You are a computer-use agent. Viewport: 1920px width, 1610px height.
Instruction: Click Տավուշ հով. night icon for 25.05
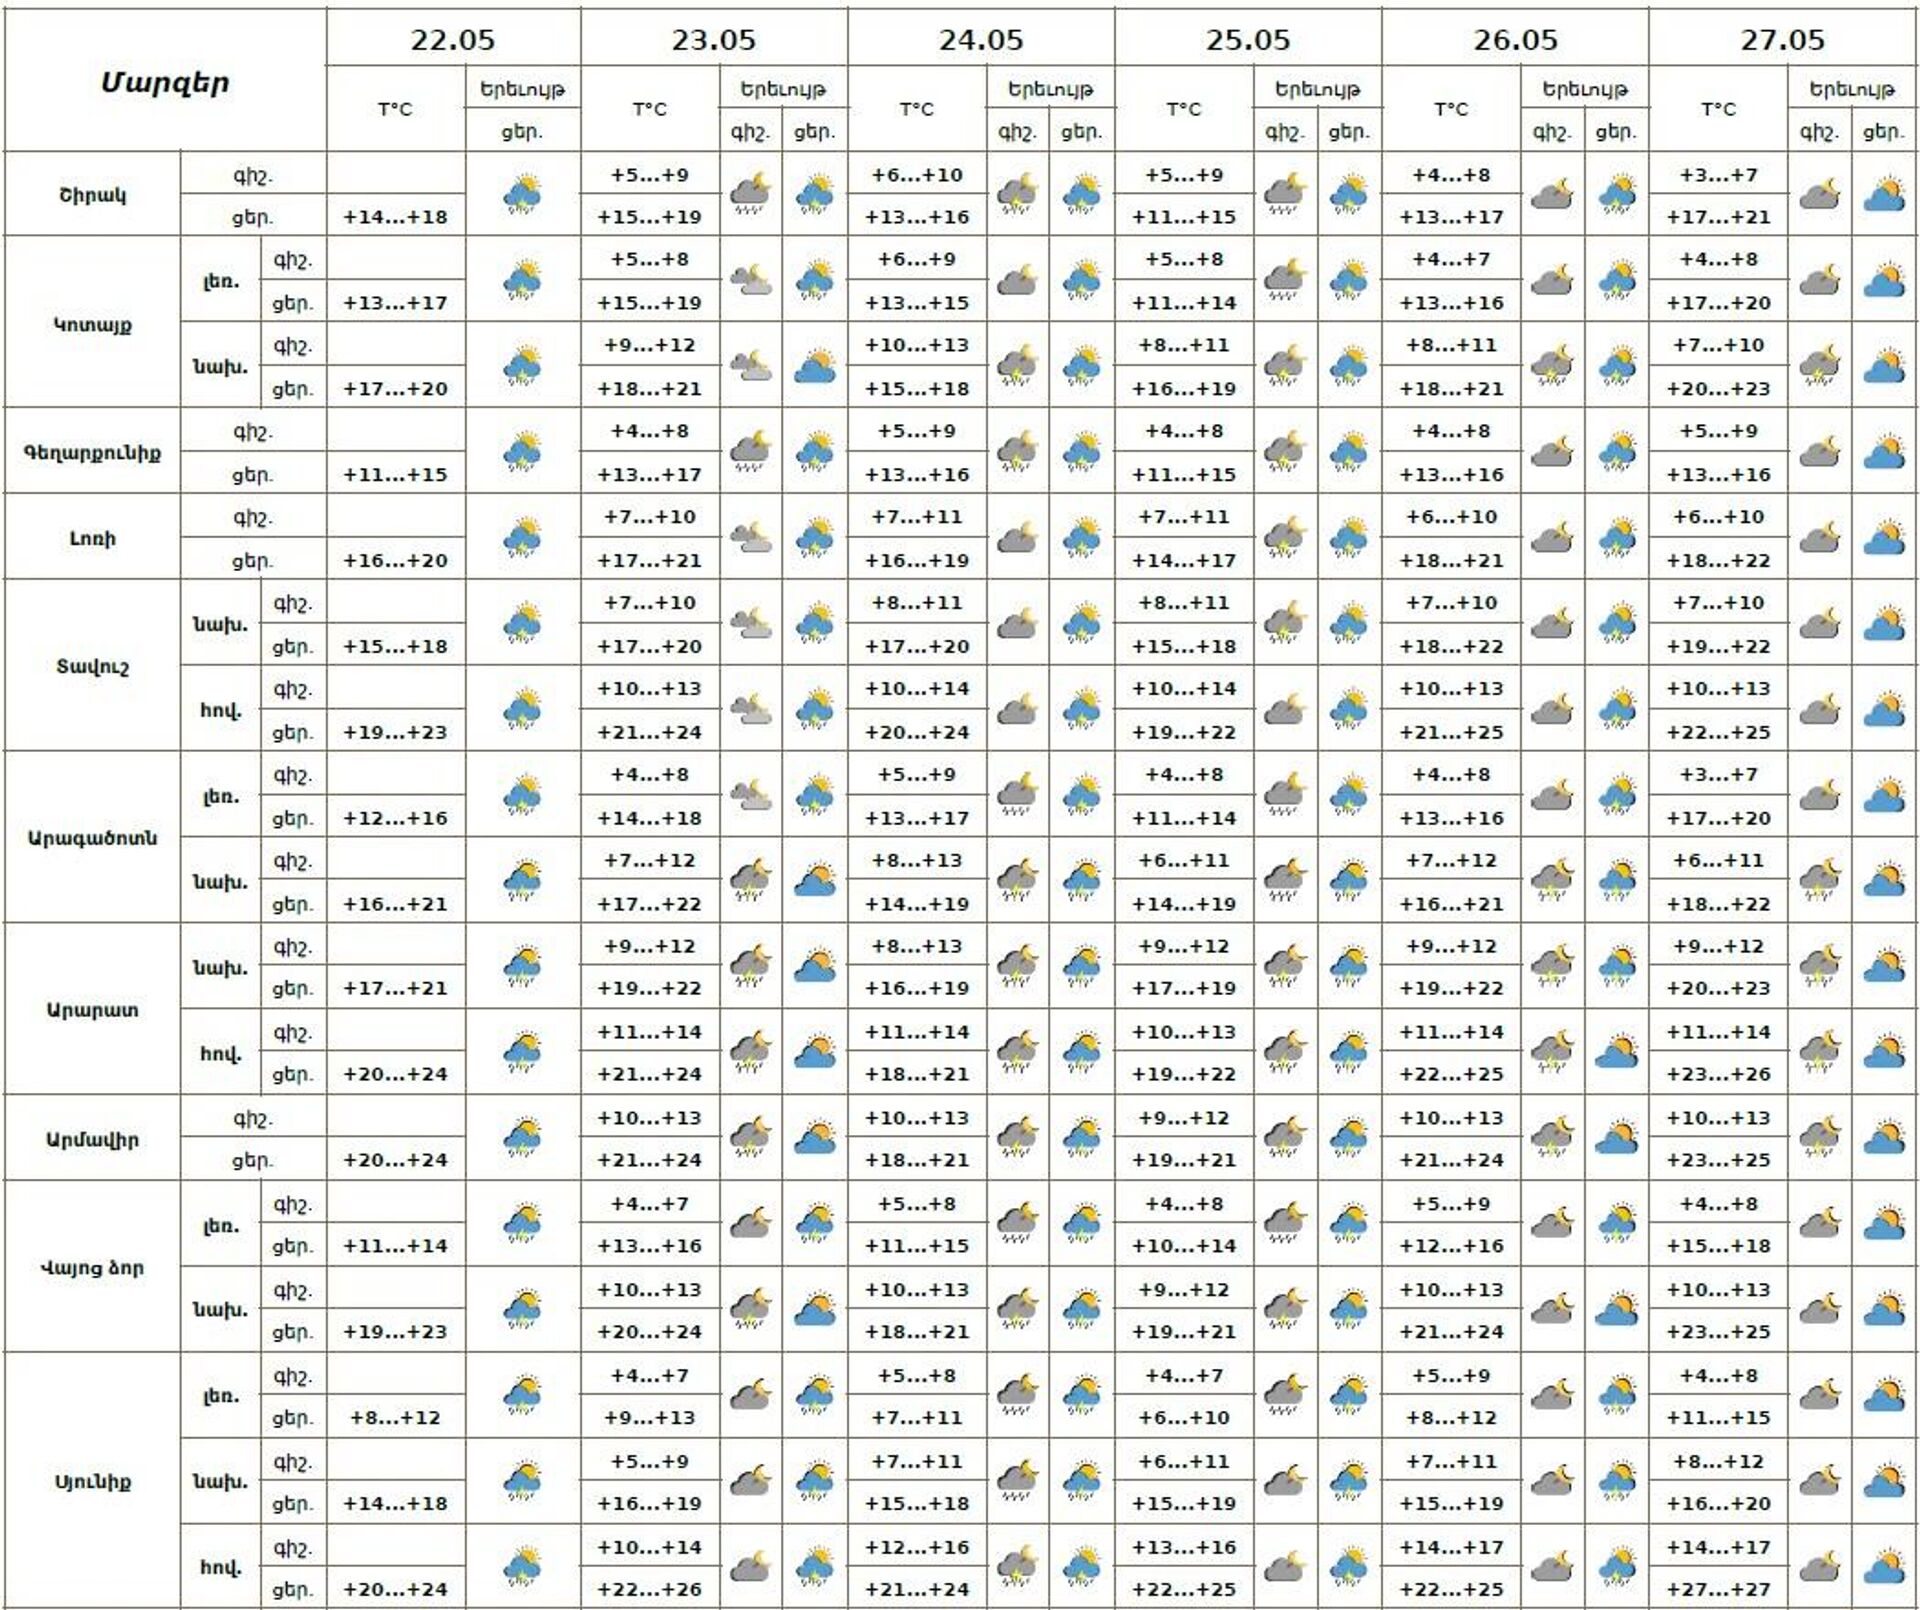(1284, 710)
